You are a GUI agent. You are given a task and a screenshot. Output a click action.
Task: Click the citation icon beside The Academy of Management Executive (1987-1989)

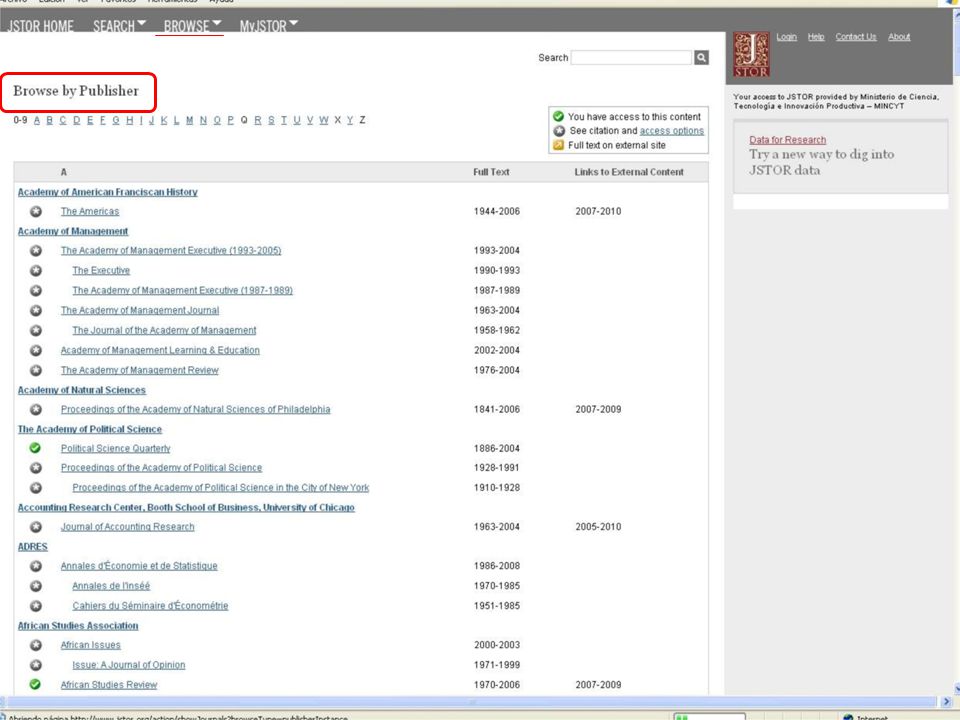click(36, 290)
